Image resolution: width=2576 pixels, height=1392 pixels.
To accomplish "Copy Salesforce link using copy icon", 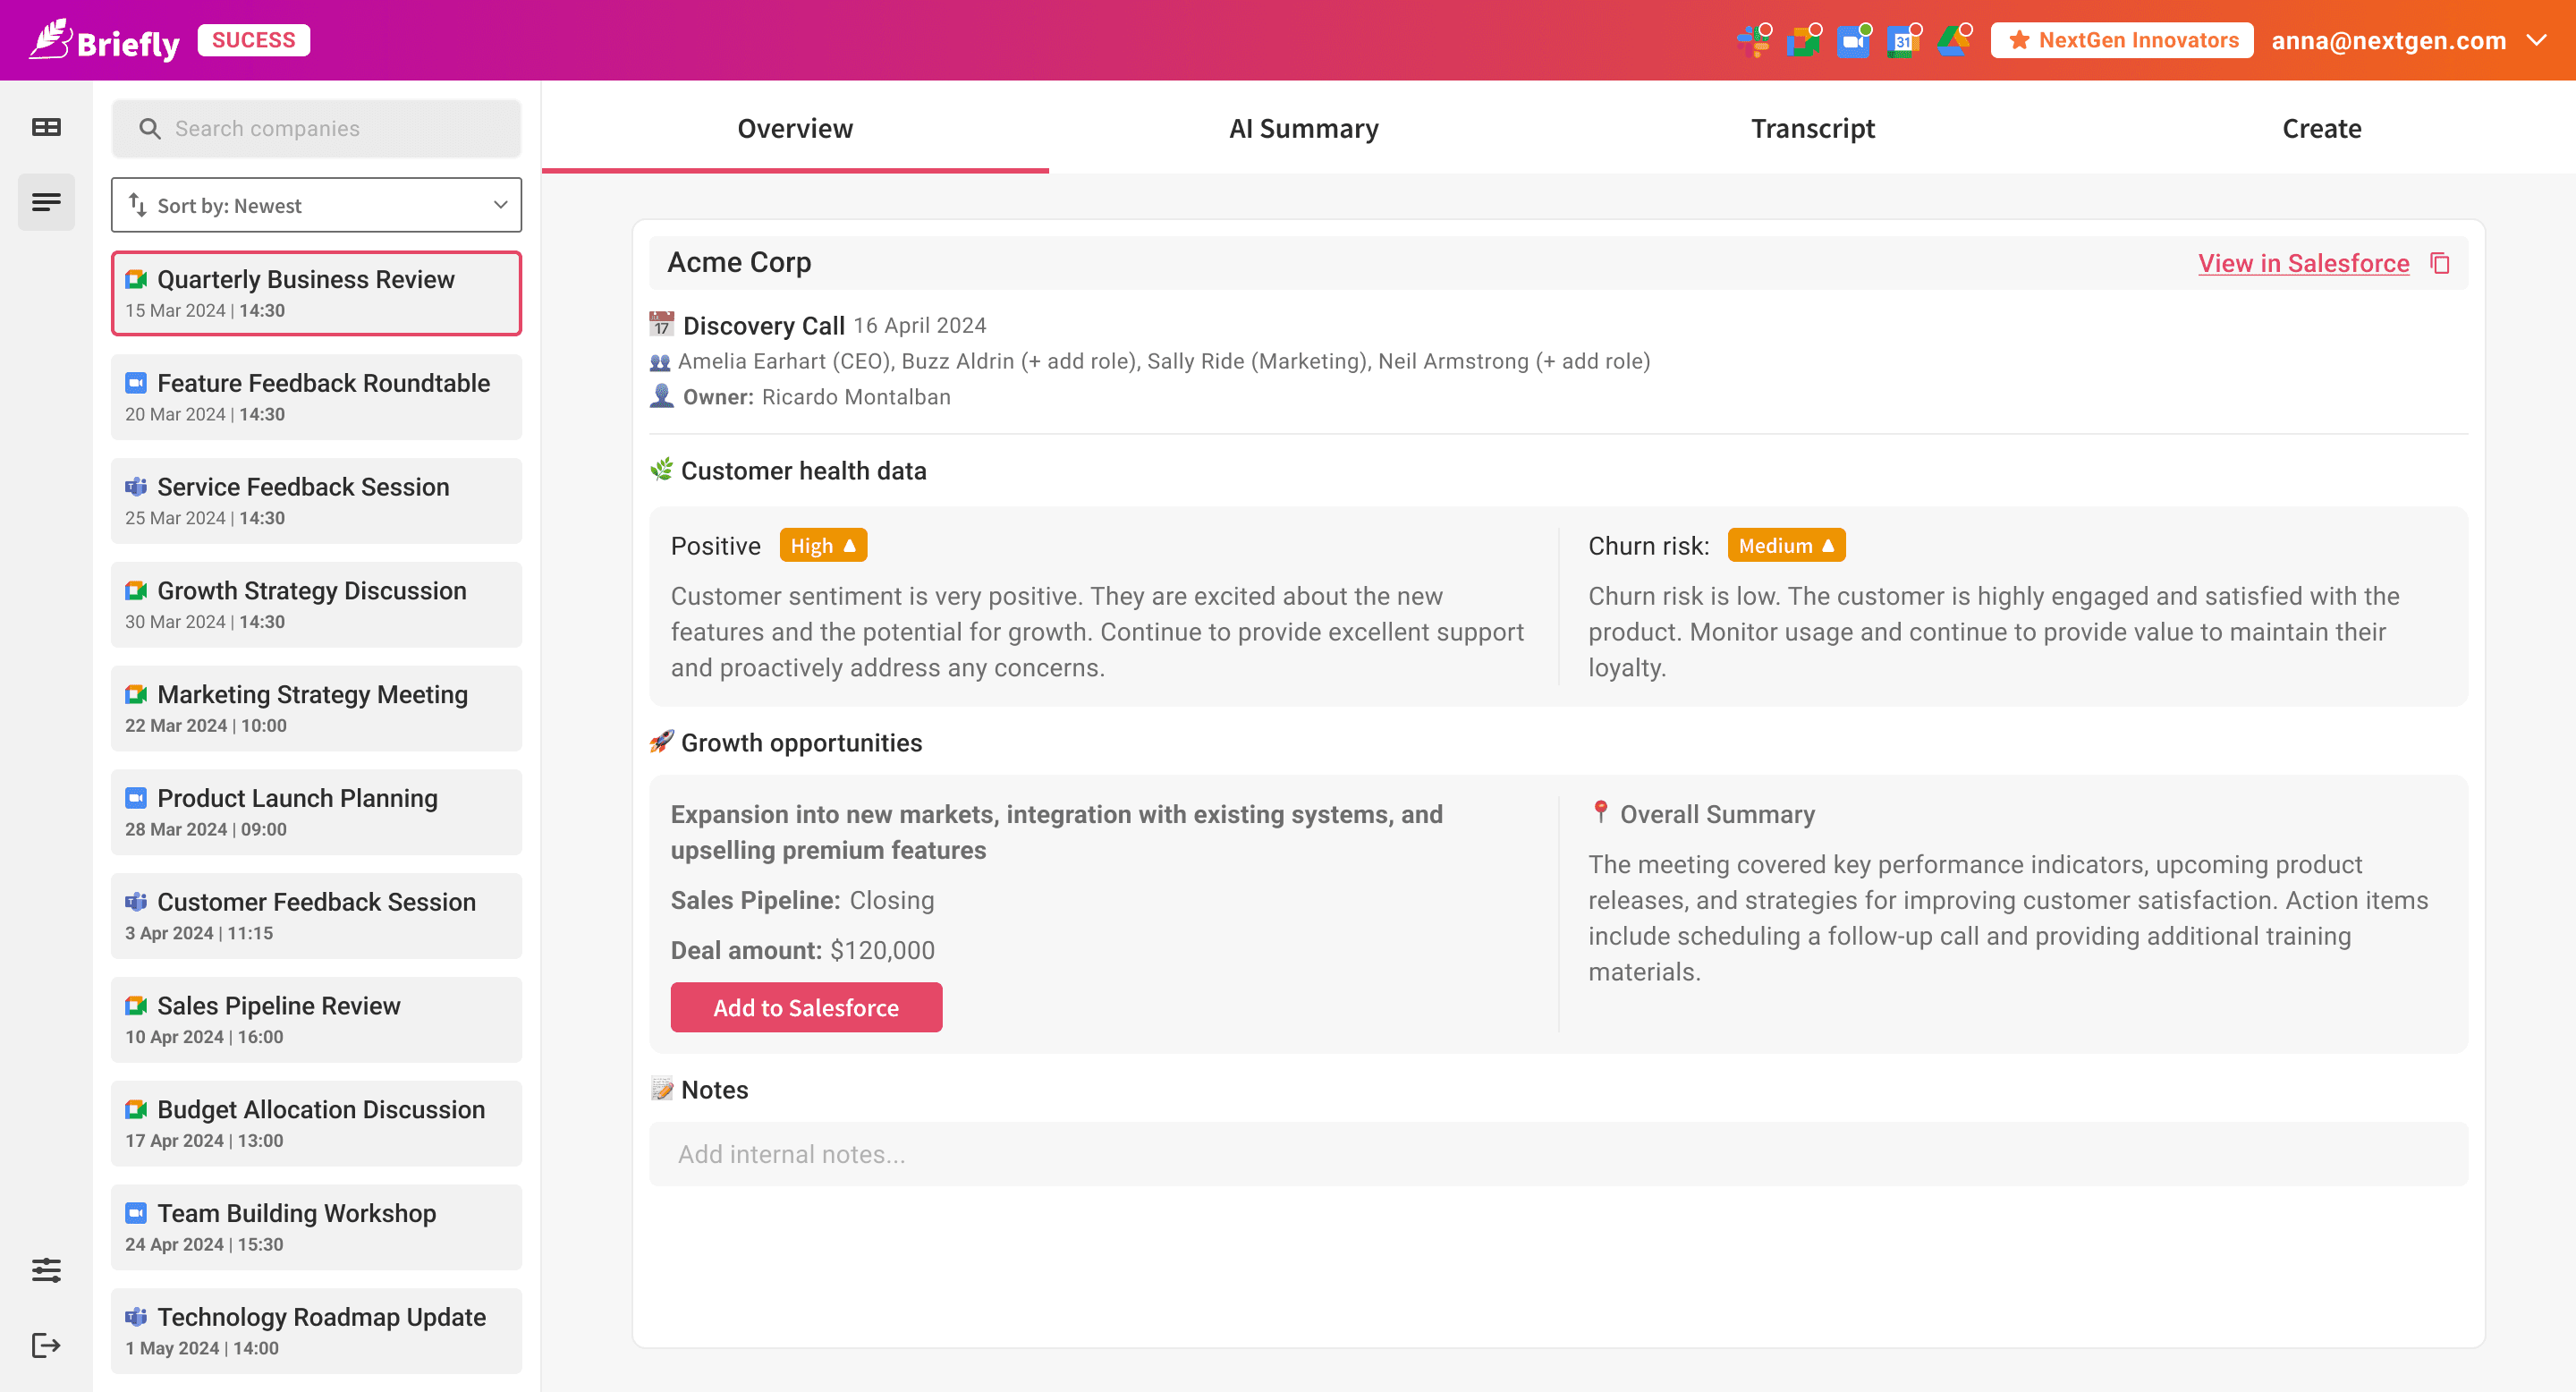I will click(x=2440, y=263).
